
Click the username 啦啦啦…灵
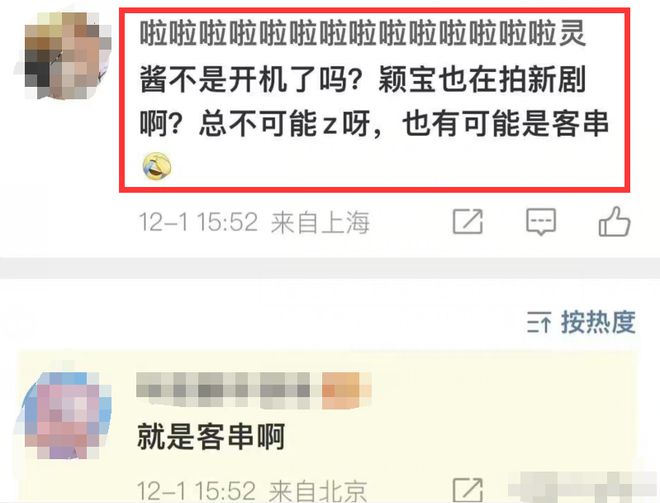(x=362, y=34)
